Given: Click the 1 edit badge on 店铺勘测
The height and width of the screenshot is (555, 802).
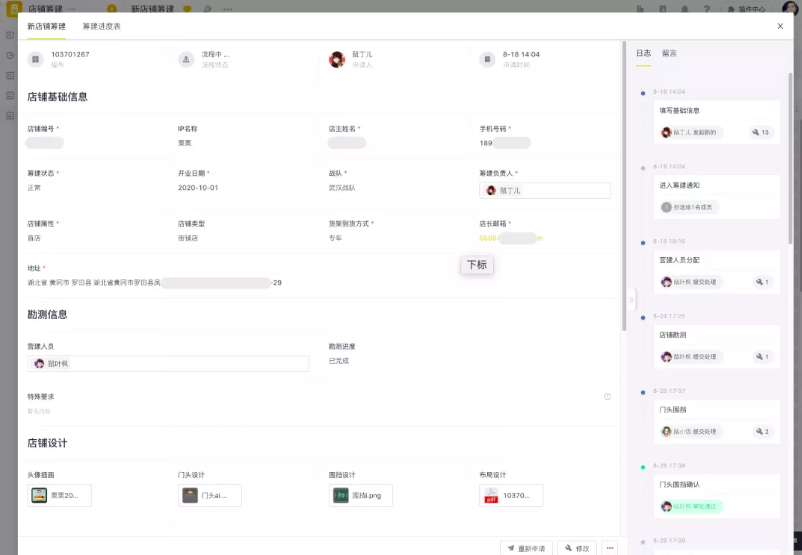Looking at the screenshot, I should [x=762, y=357].
